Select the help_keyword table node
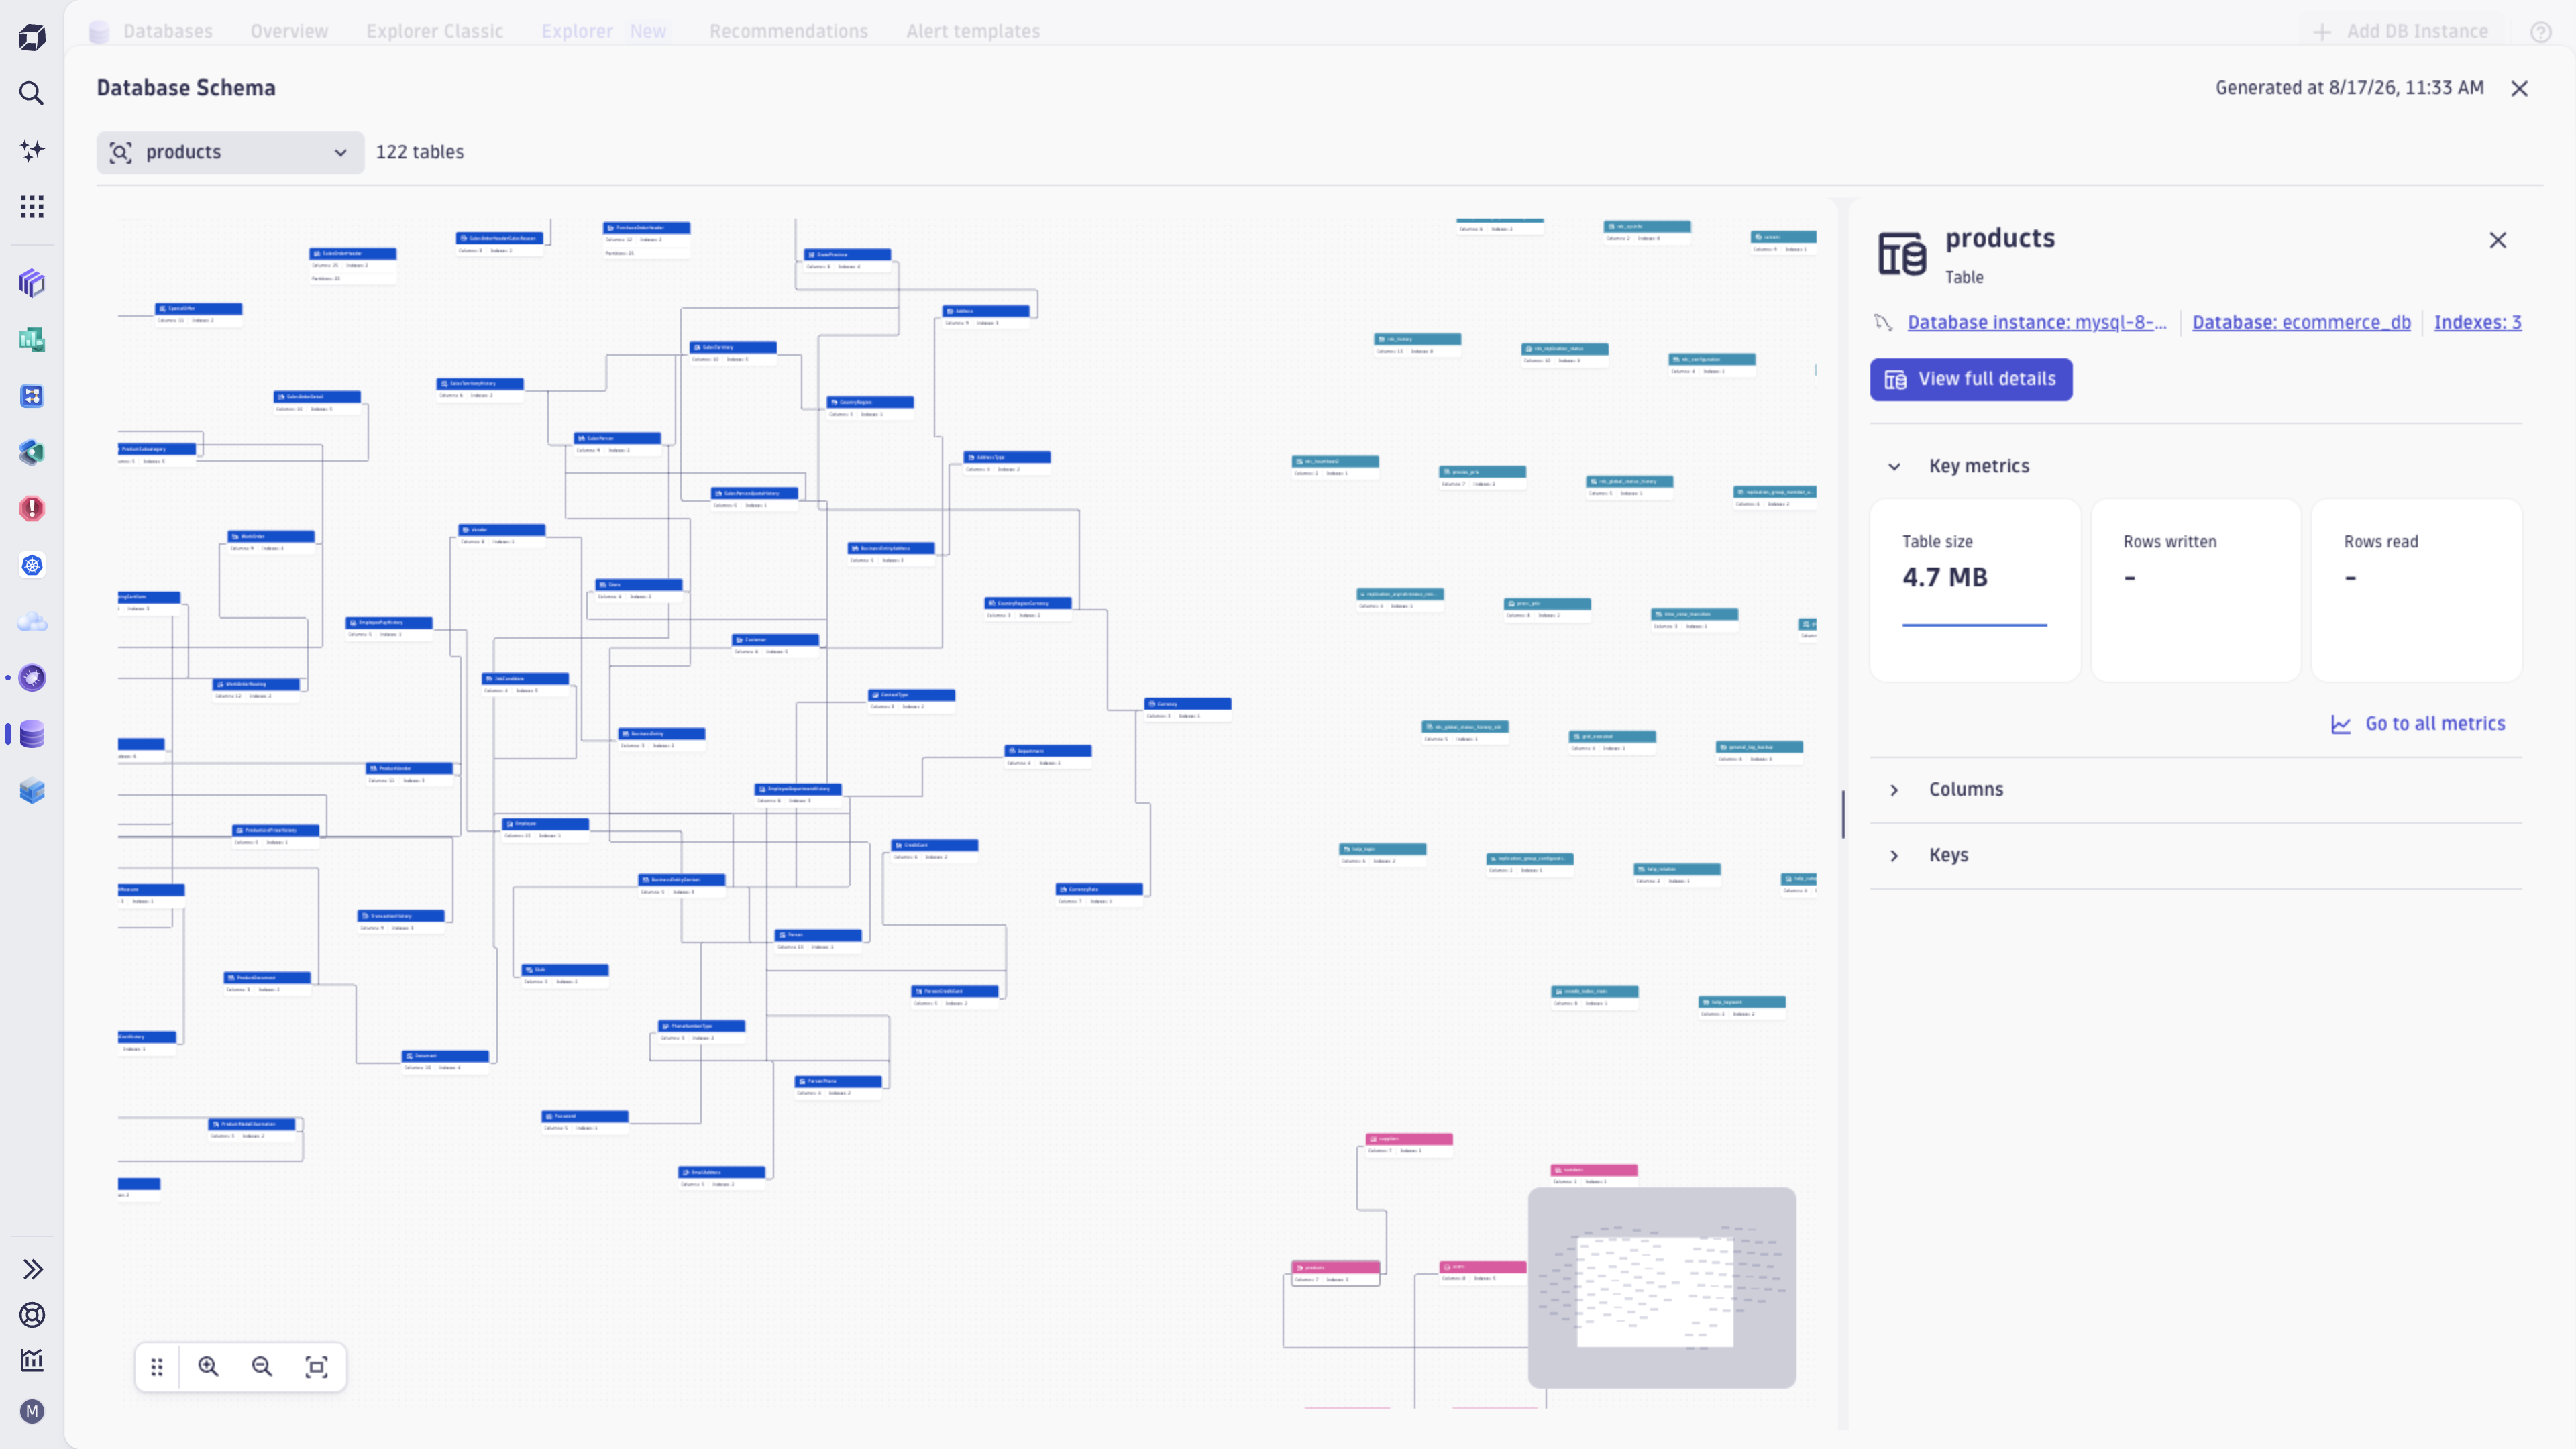This screenshot has width=2576, height=1449. [1742, 1007]
